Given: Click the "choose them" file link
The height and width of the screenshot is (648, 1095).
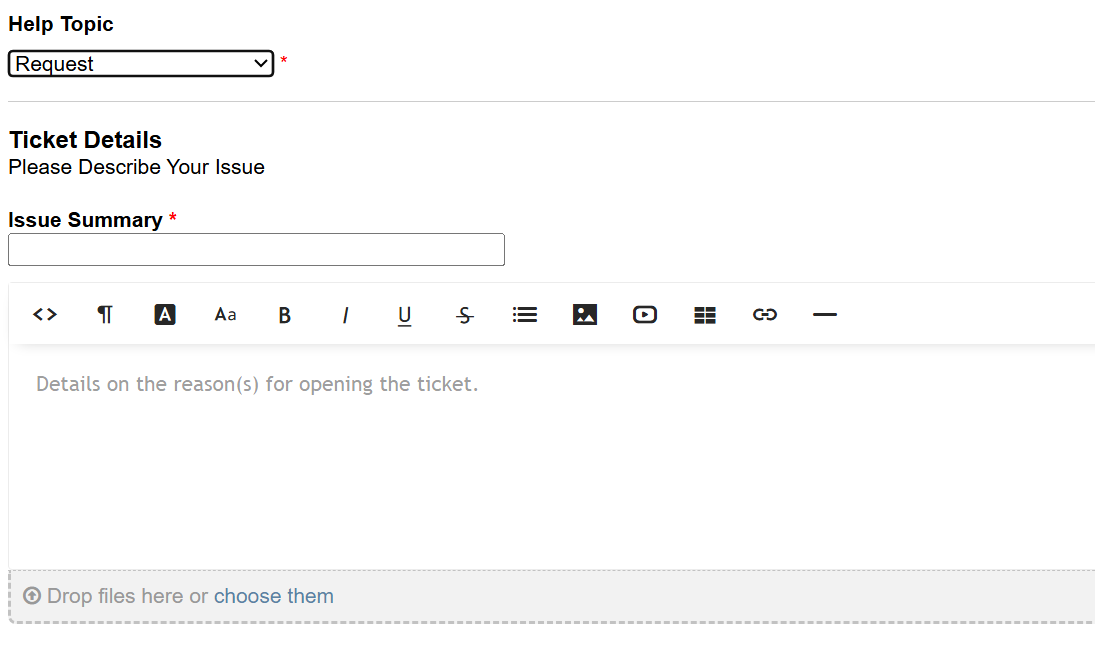Looking at the screenshot, I should 274,596.
